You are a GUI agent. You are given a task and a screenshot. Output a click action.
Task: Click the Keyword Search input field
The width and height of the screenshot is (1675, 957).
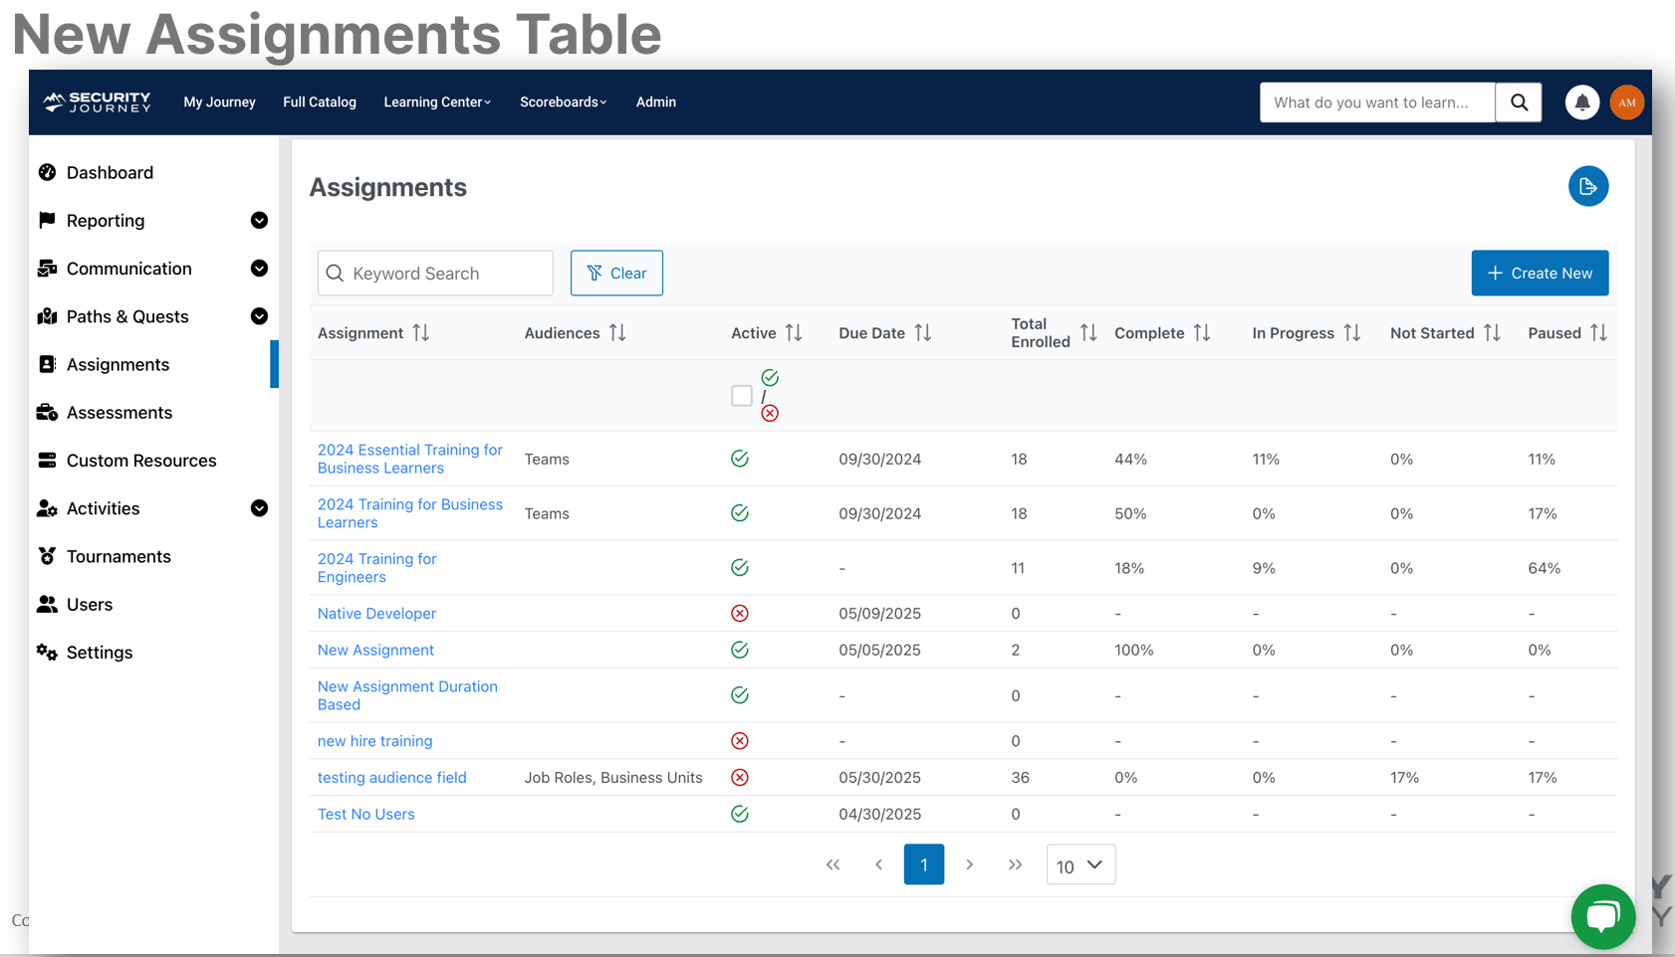(435, 273)
